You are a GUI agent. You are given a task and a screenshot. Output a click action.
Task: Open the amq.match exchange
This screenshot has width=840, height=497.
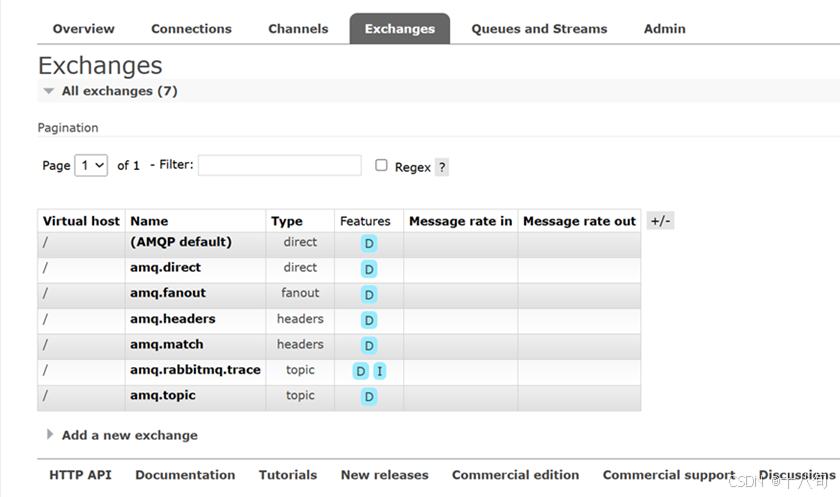coord(167,344)
